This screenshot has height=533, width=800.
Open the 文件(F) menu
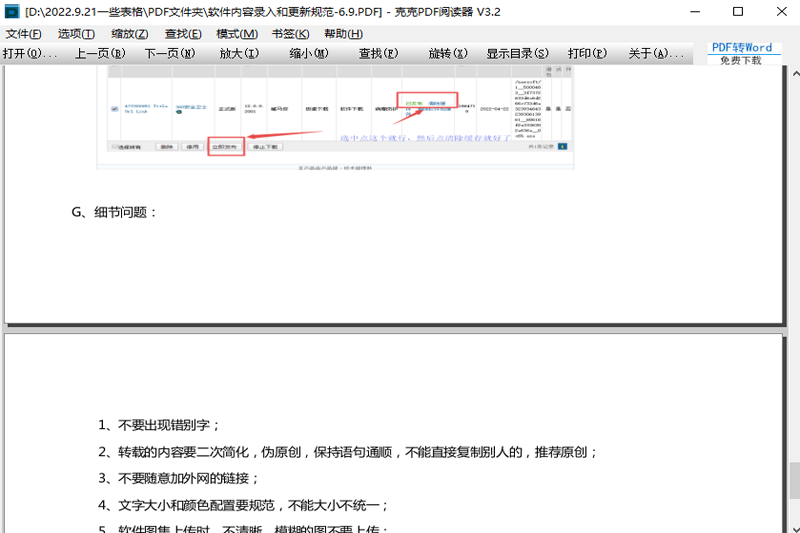point(23,34)
